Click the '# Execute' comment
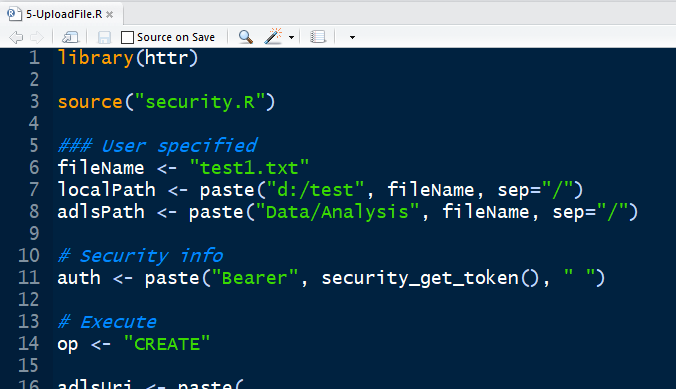676x389 pixels. coord(107,322)
